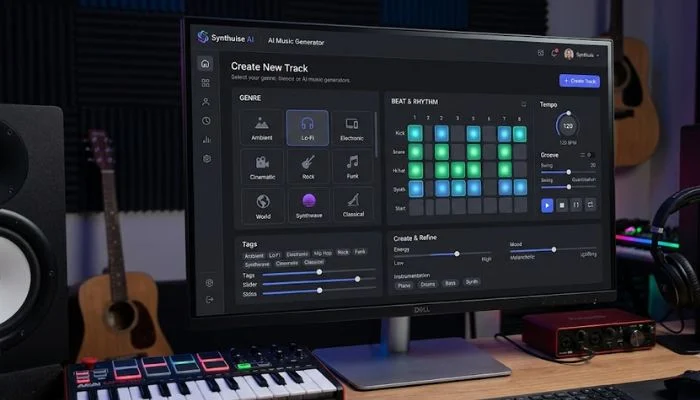Click the Quantisation slider handle
The height and width of the screenshot is (400, 700).
pyautogui.click(x=569, y=187)
